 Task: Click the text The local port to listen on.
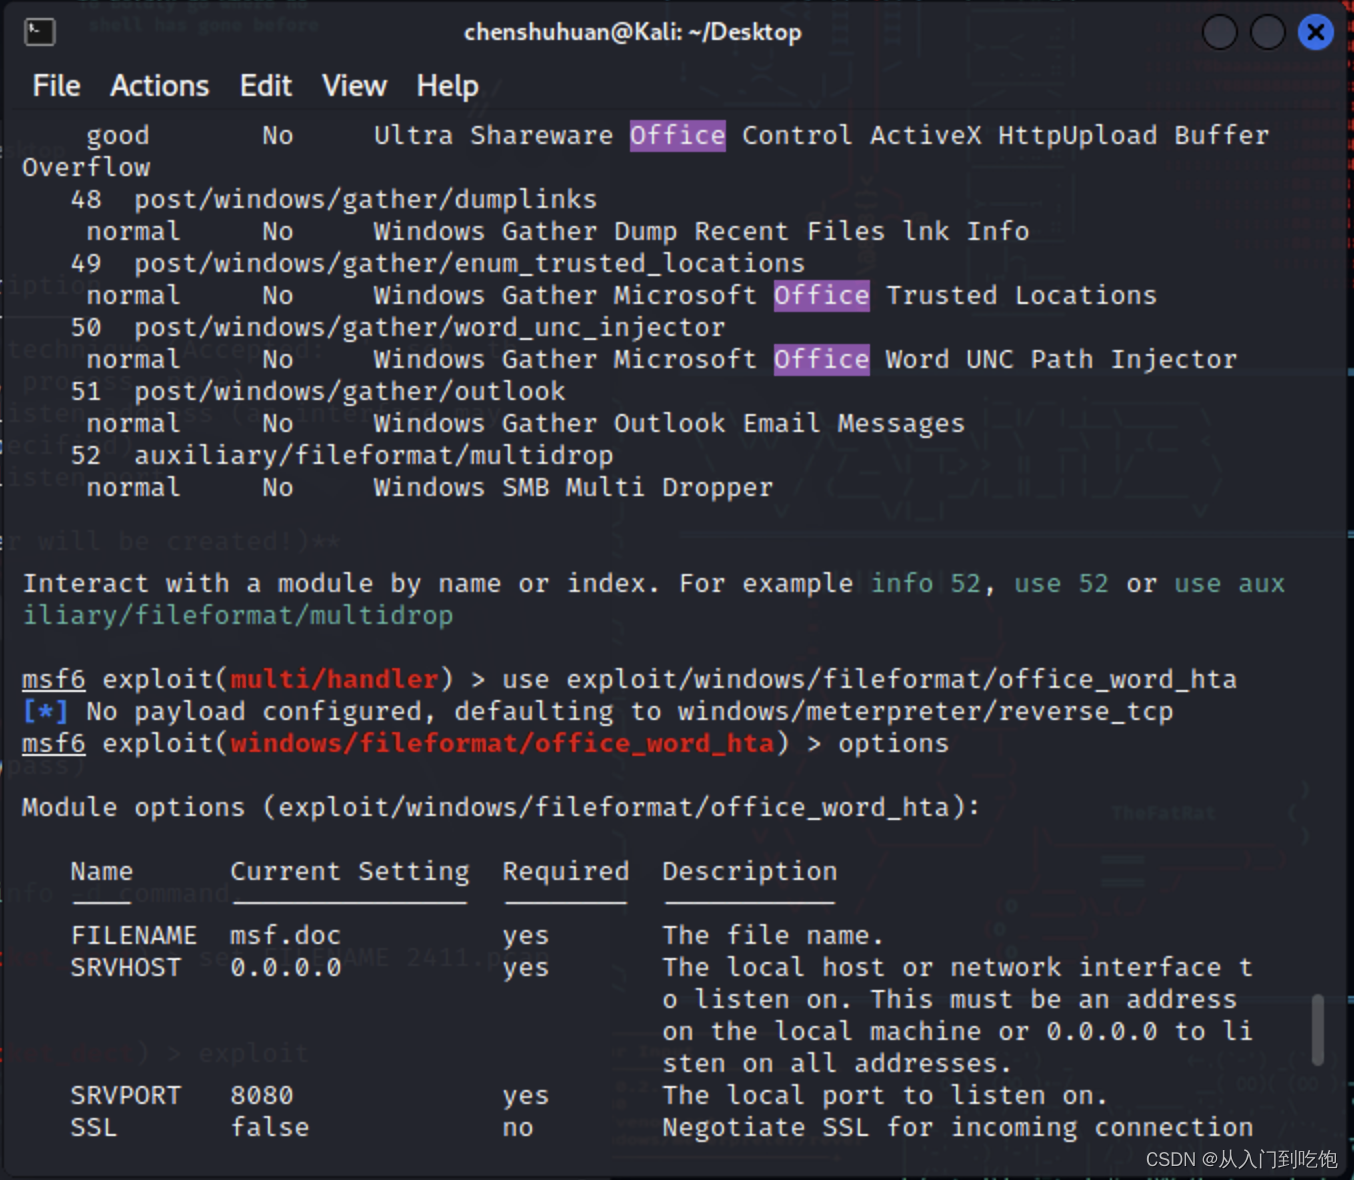click(x=885, y=1095)
